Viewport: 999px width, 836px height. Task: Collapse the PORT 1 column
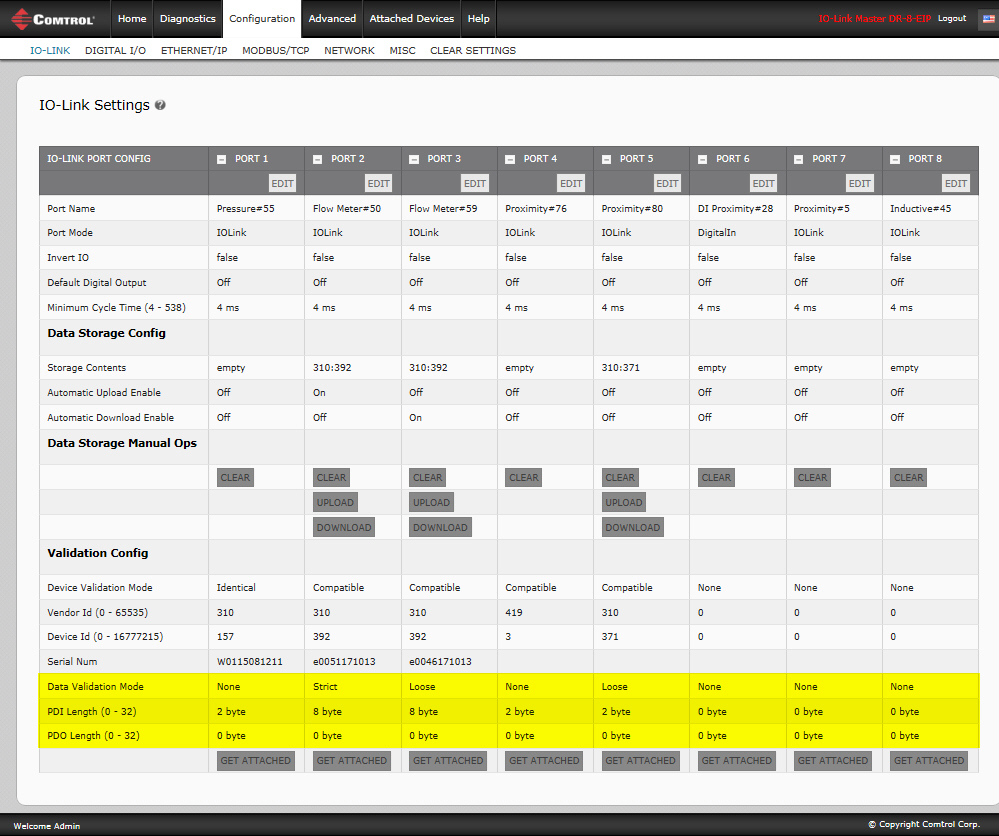222,159
